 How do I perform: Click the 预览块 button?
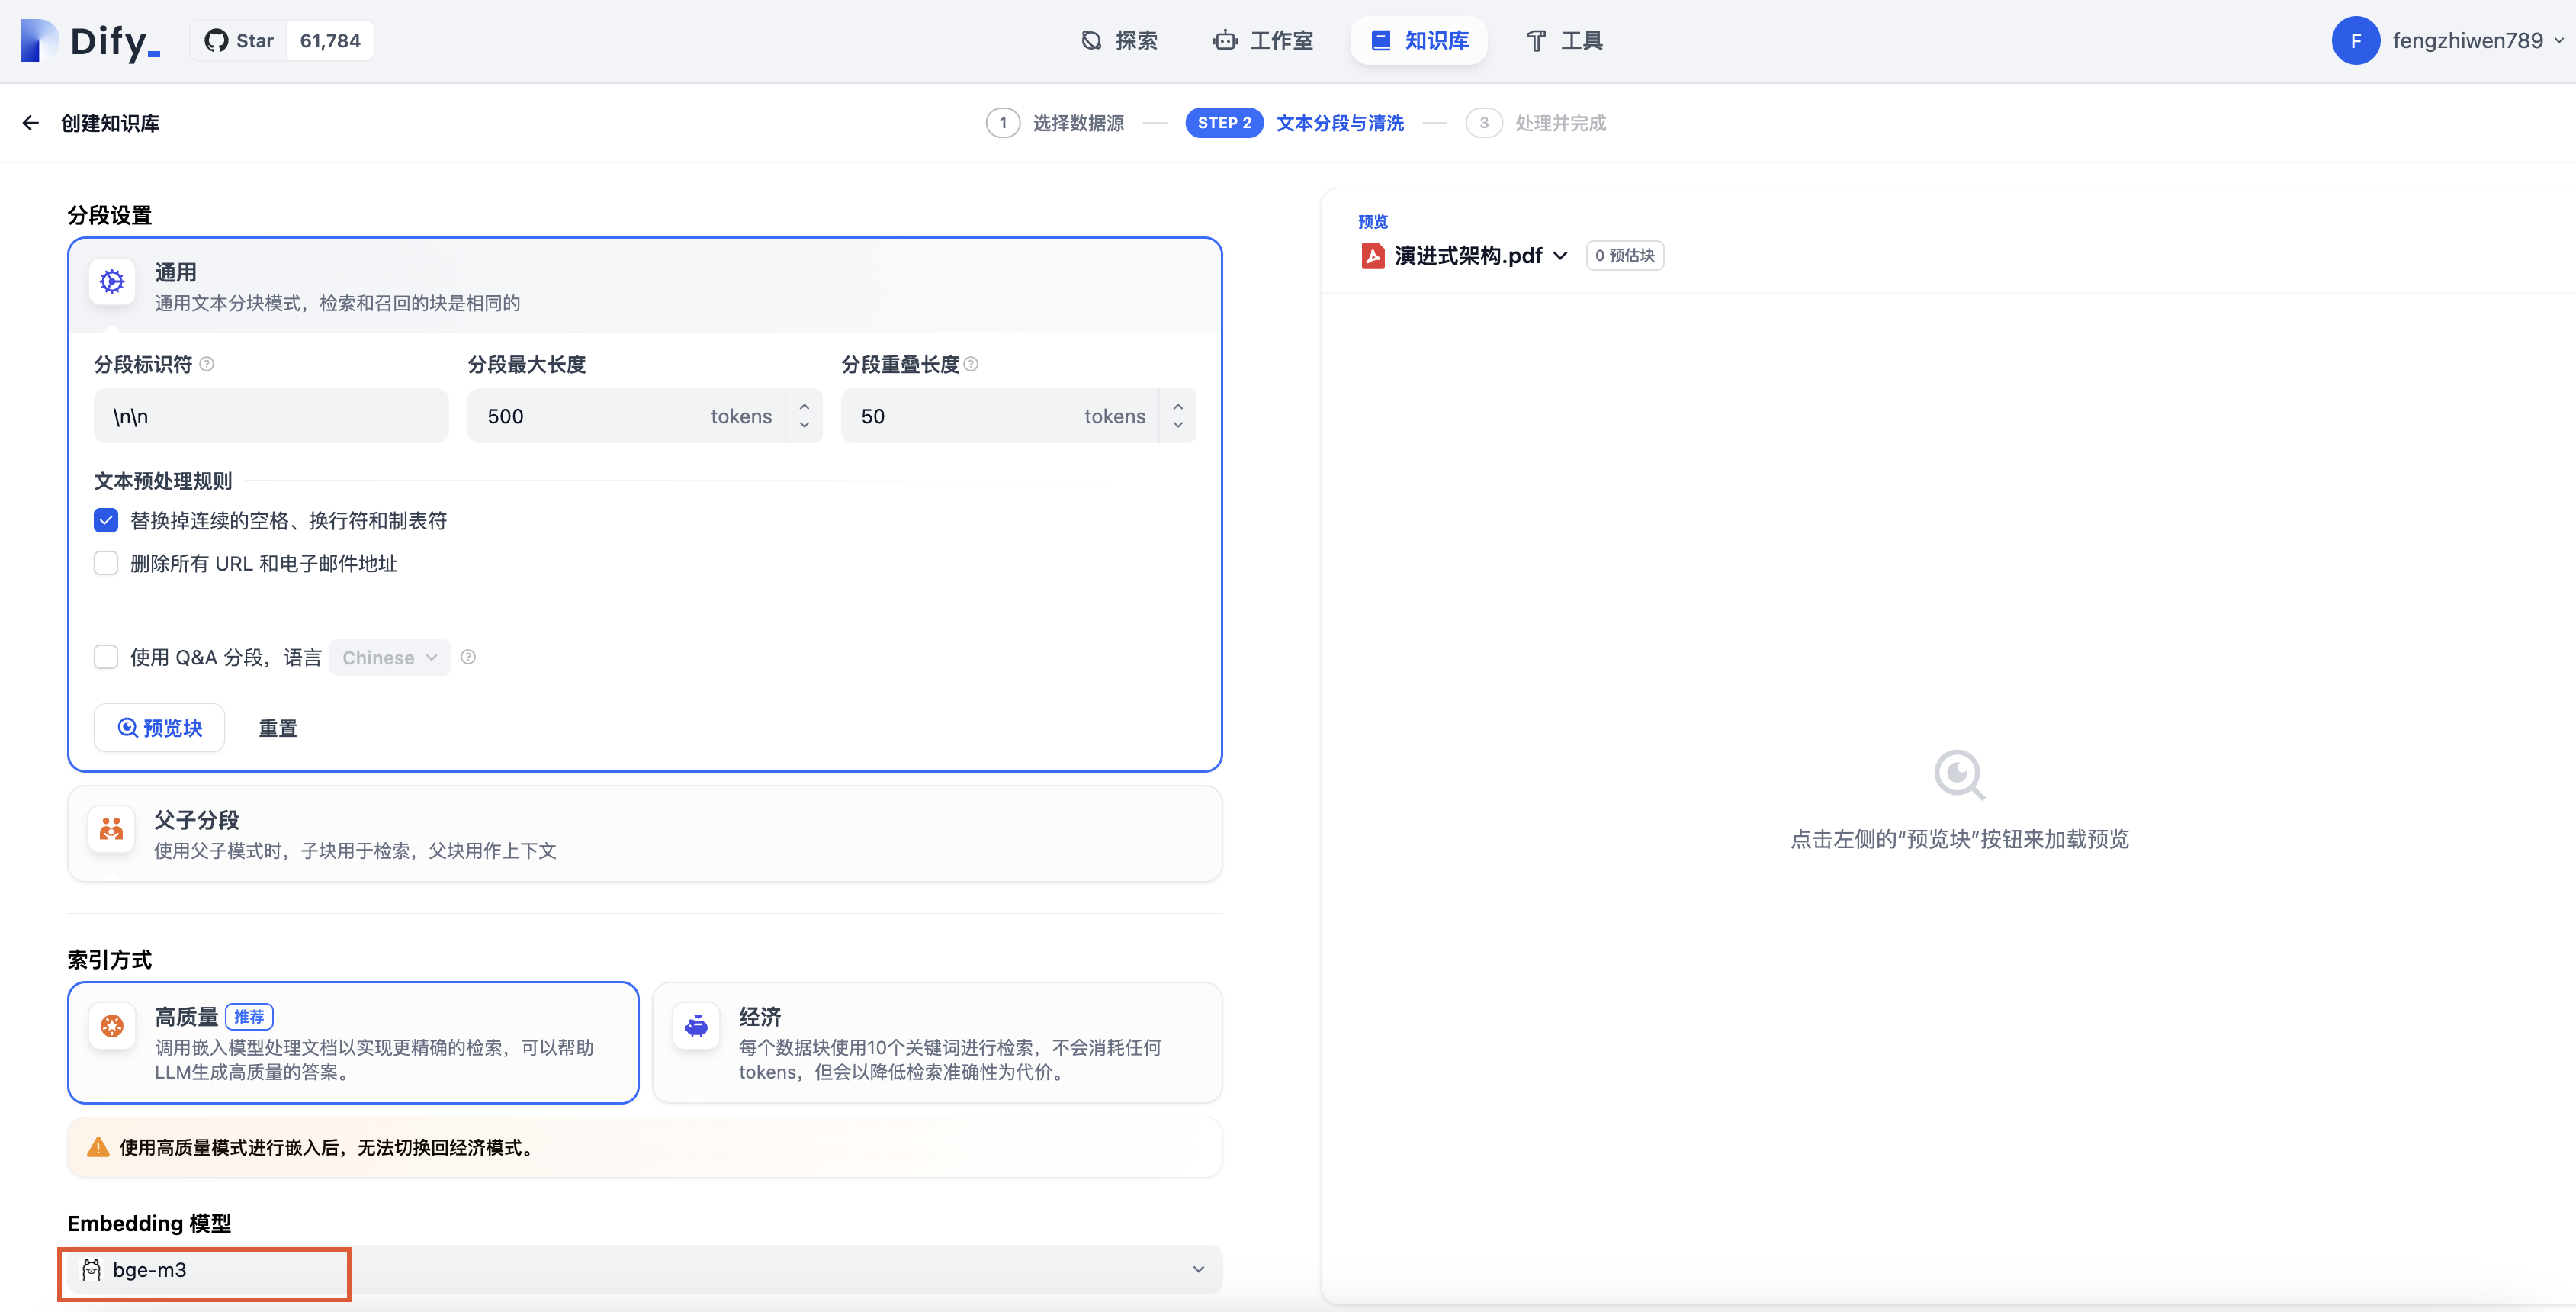[x=160, y=728]
